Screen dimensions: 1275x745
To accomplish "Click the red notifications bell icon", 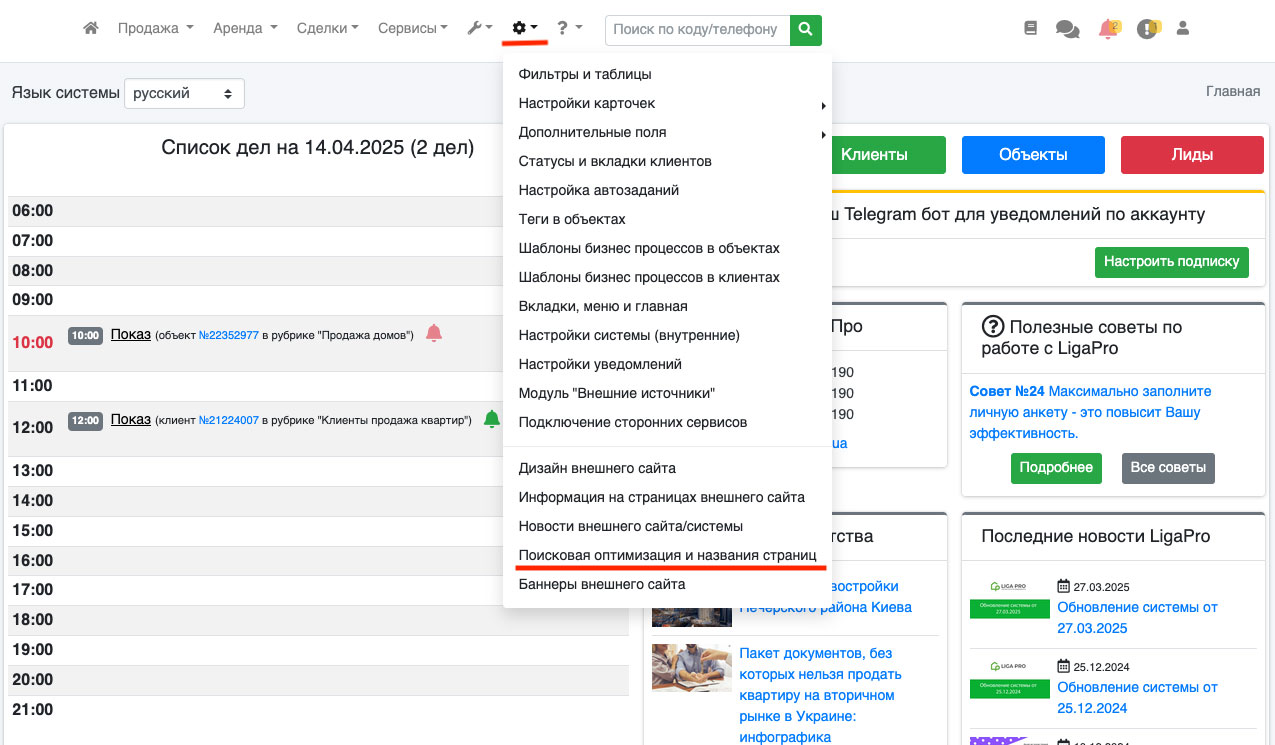I will (1107, 30).
